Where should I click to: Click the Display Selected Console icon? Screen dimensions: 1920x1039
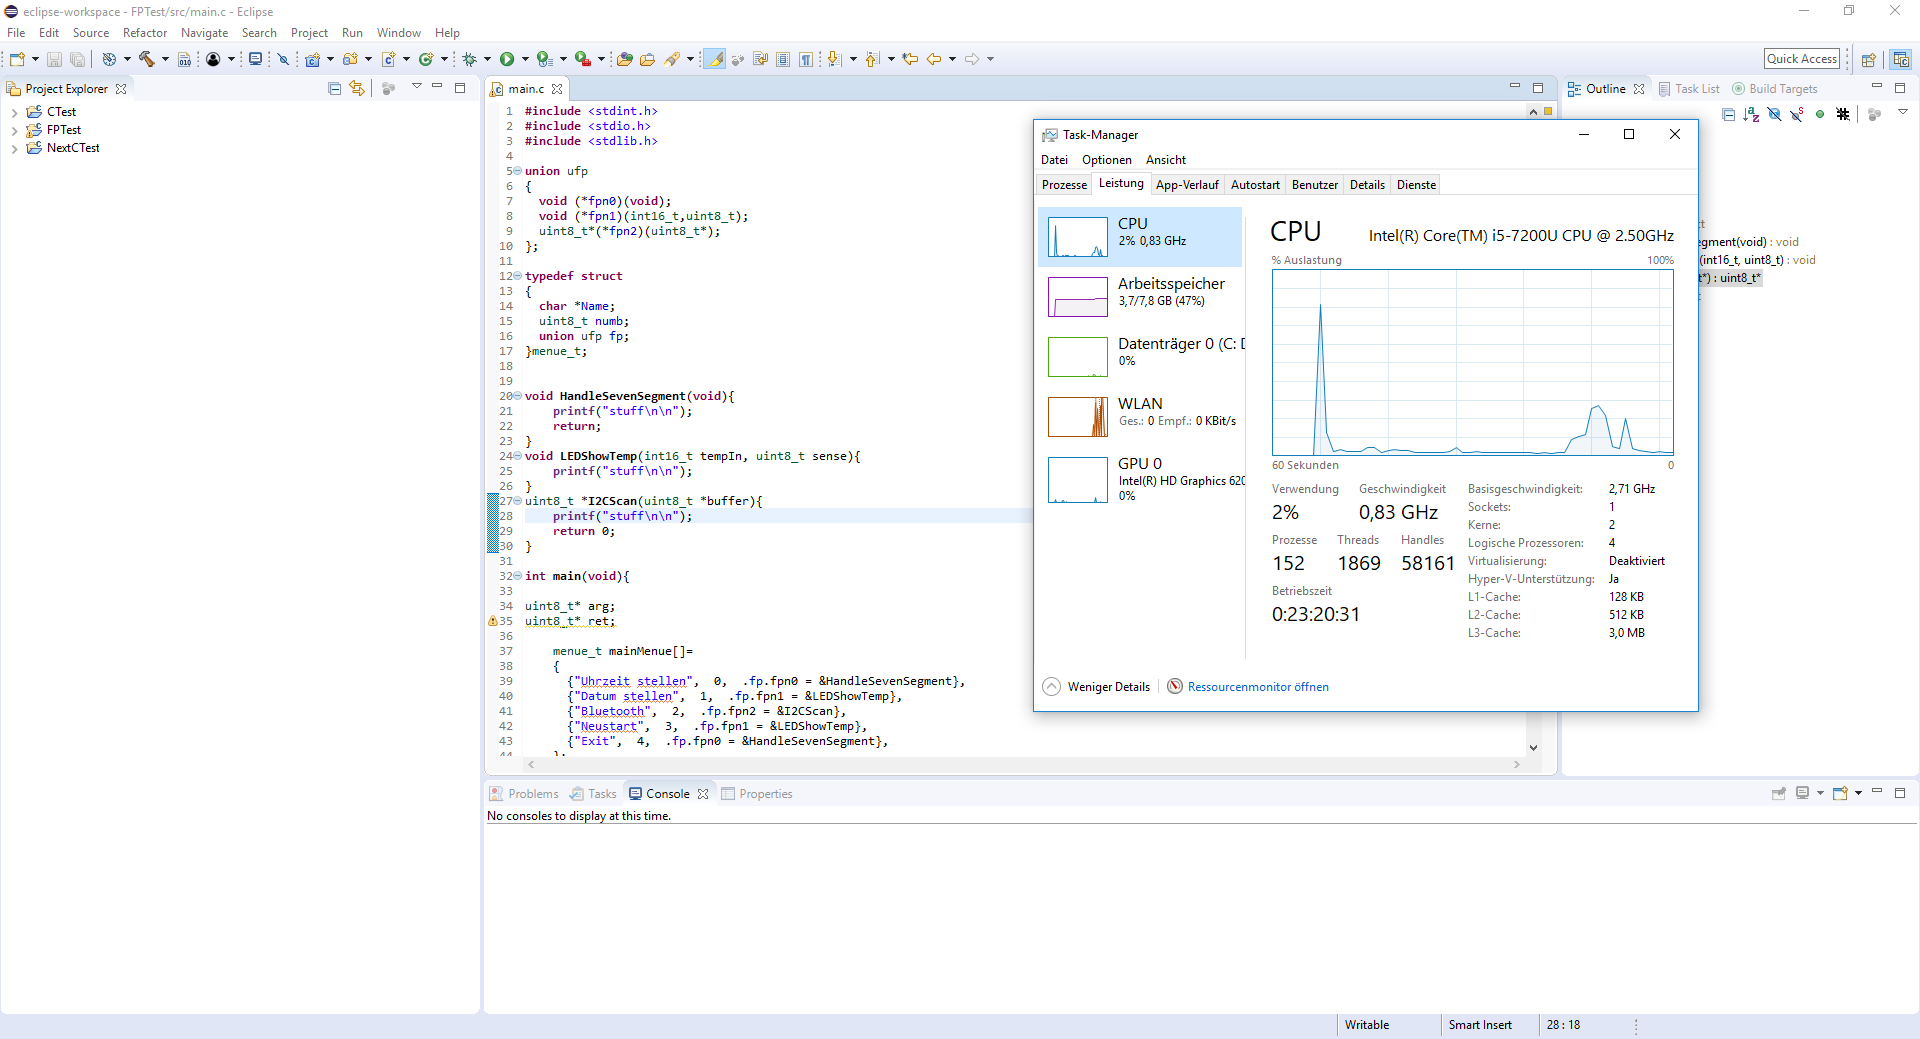pos(1802,794)
